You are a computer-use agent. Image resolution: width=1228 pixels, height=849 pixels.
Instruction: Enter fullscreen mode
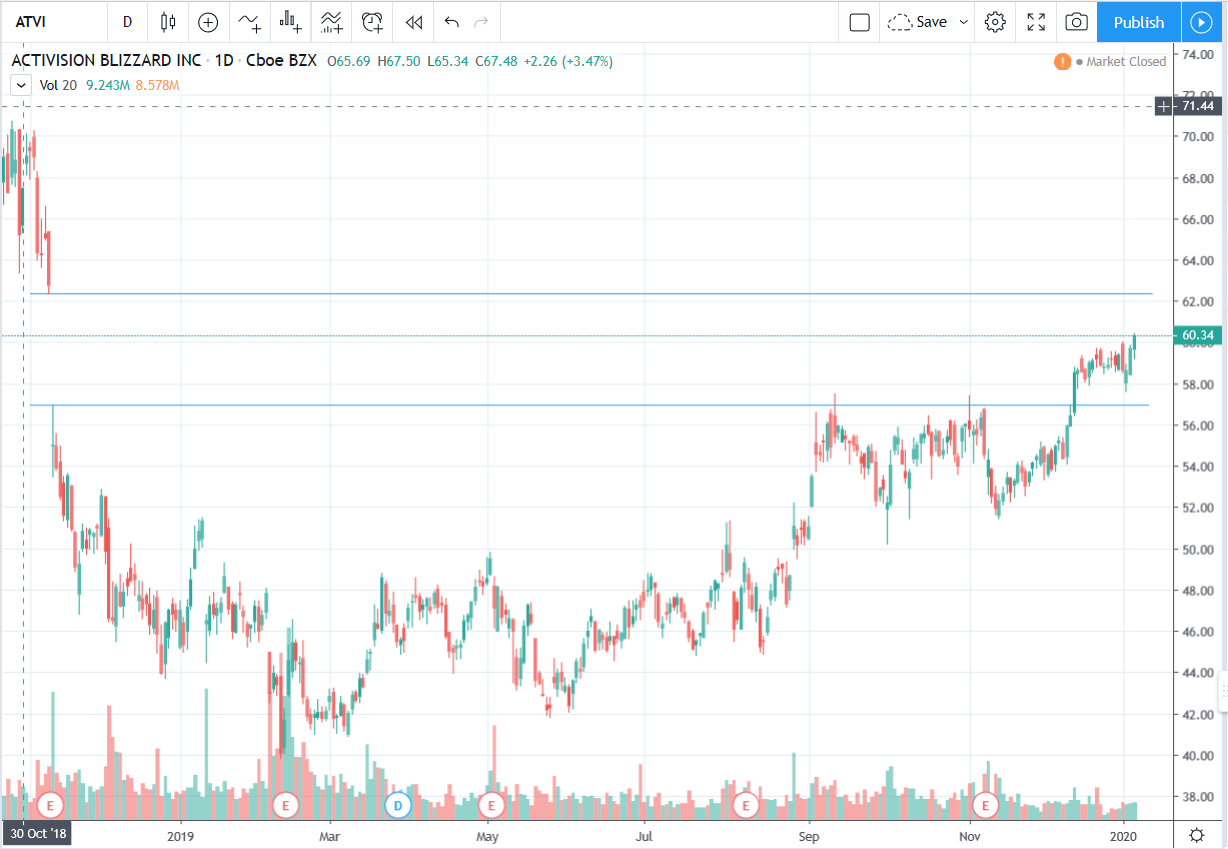pos(1036,22)
